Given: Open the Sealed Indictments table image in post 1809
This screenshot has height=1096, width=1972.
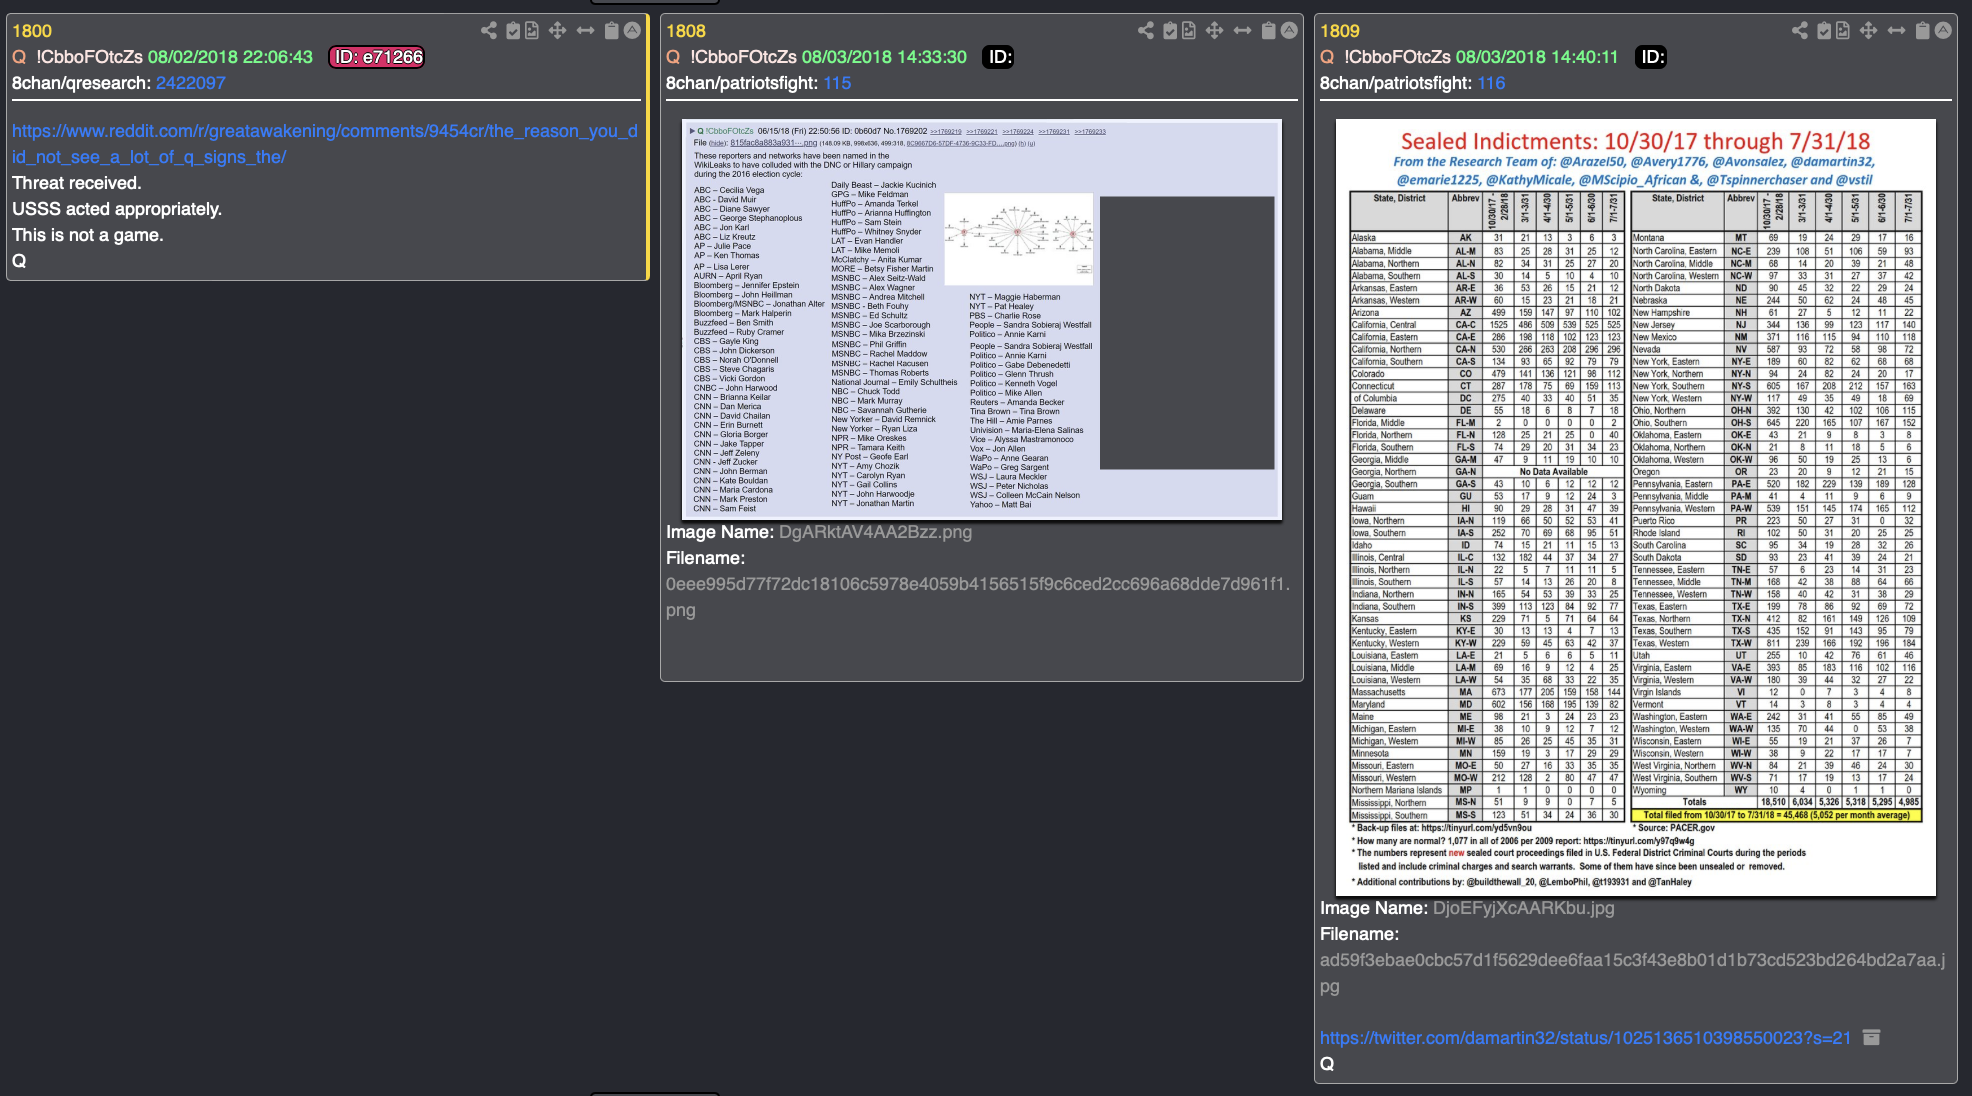Looking at the screenshot, I should [x=1636, y=508].
